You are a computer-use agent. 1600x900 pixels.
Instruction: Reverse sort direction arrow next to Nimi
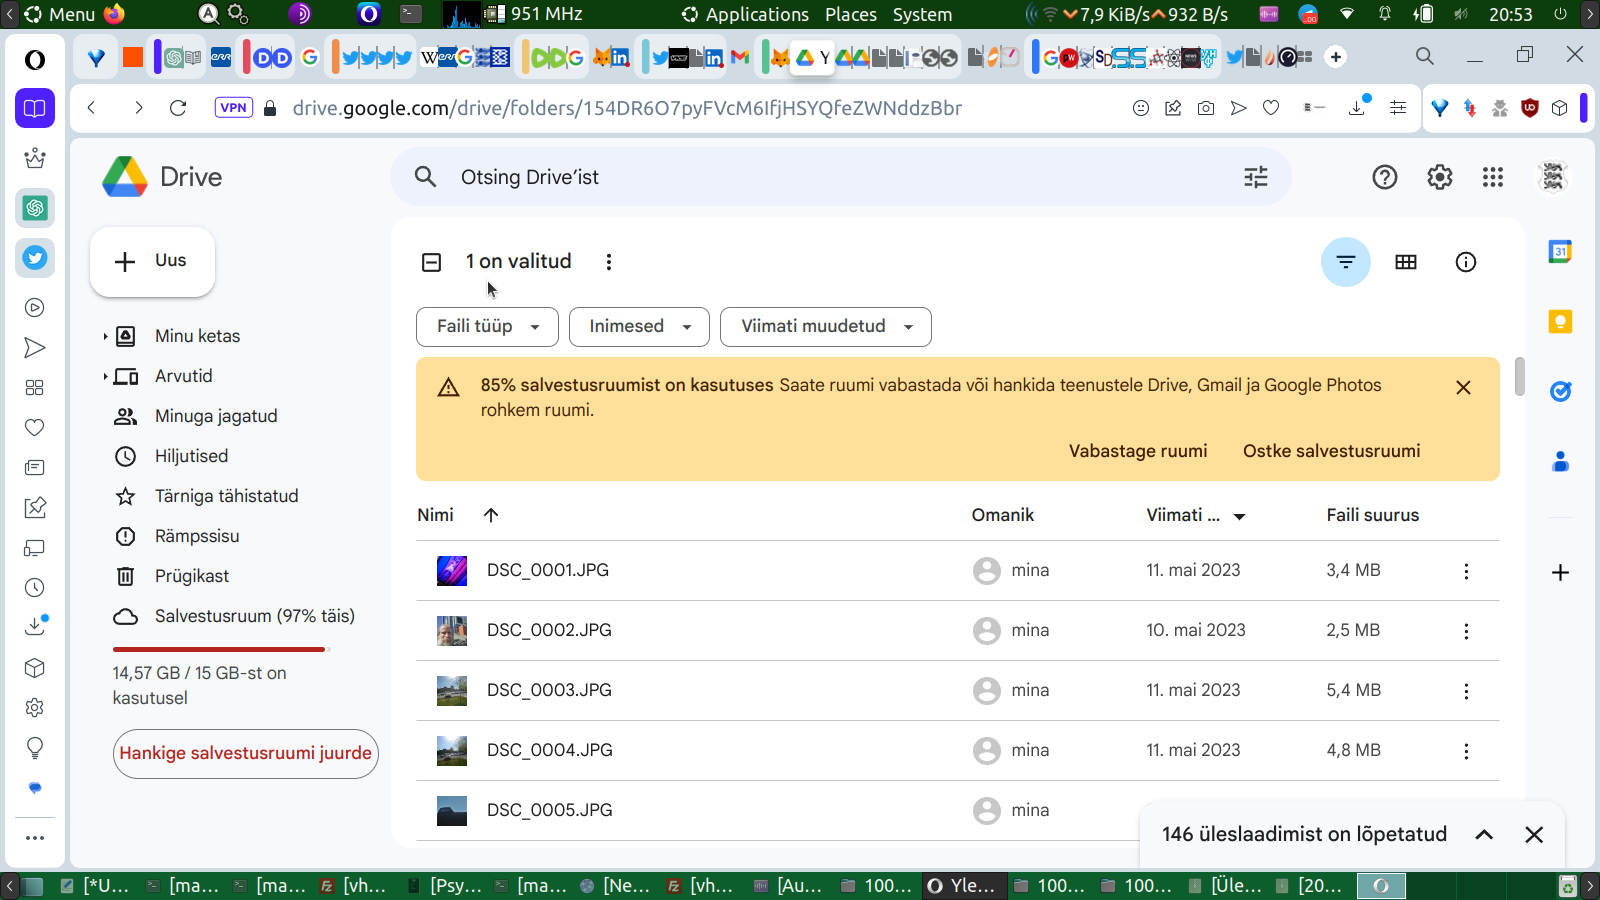pyautogui.click(x=491, y=515)
